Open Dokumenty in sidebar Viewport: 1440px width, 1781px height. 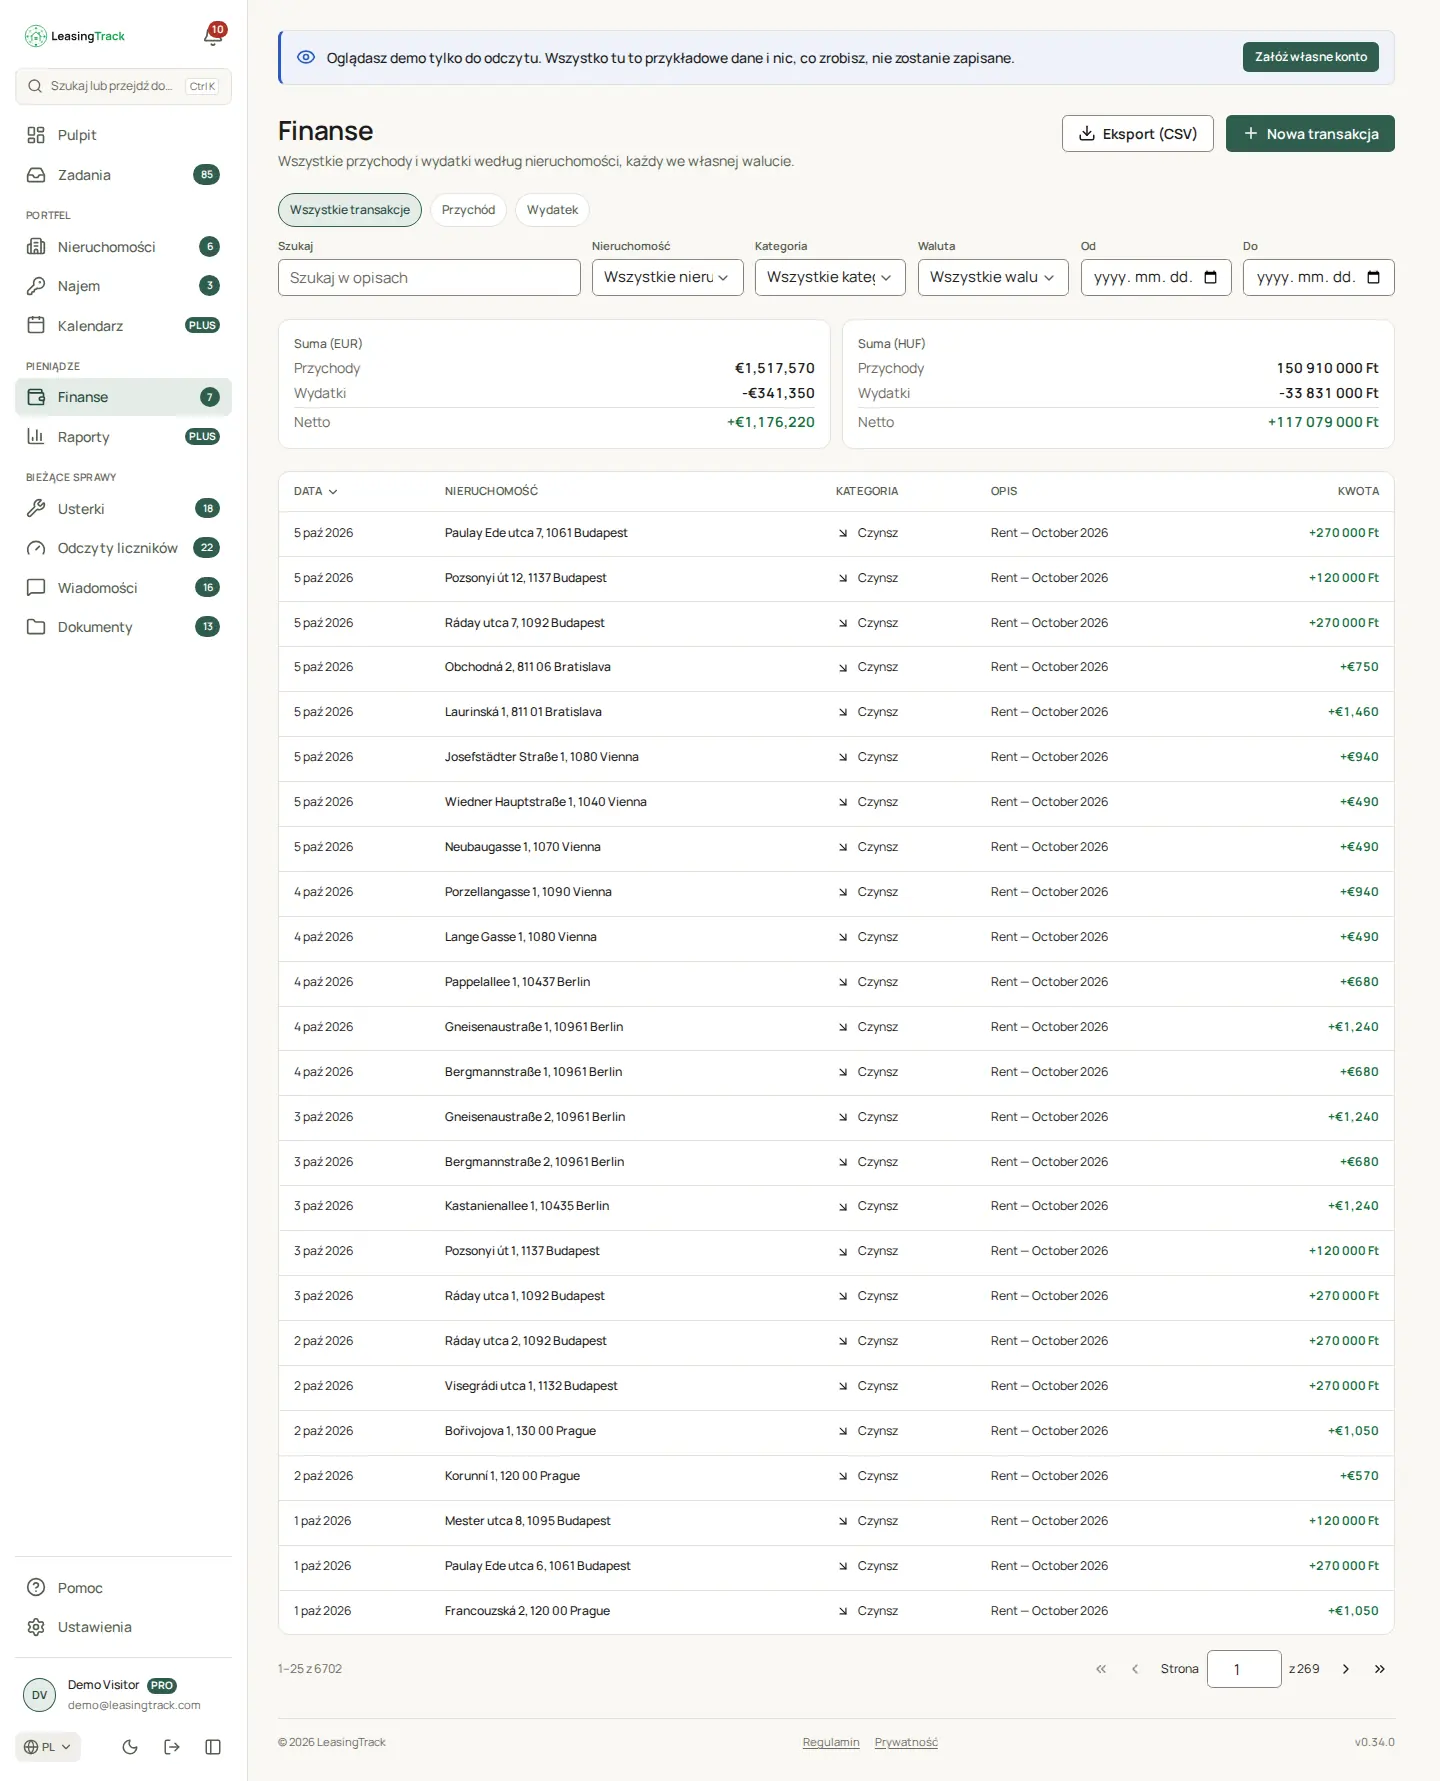(123, 627)
